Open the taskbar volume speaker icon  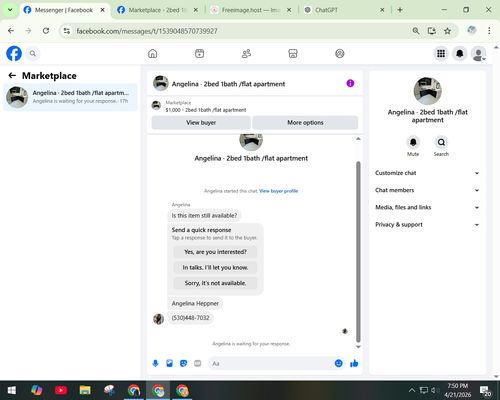tap(435, 390)
